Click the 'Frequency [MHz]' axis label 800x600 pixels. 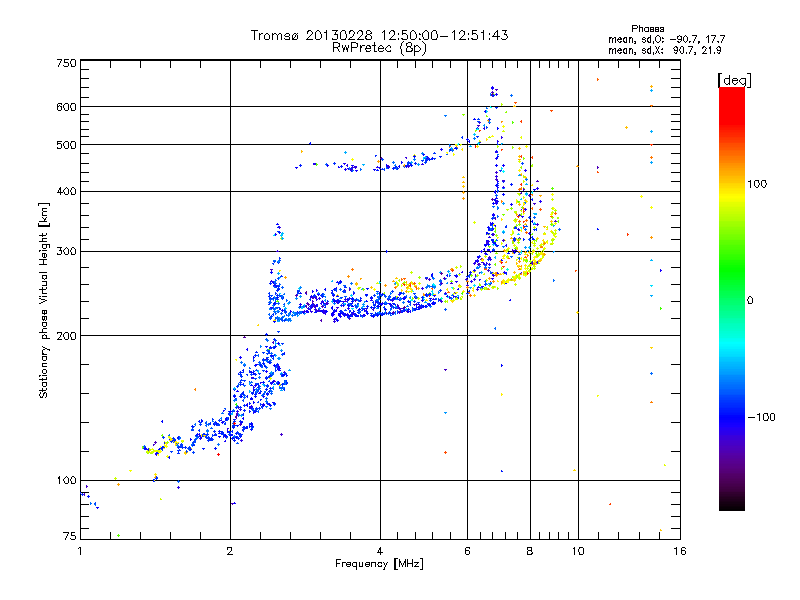tap(379, 564)
